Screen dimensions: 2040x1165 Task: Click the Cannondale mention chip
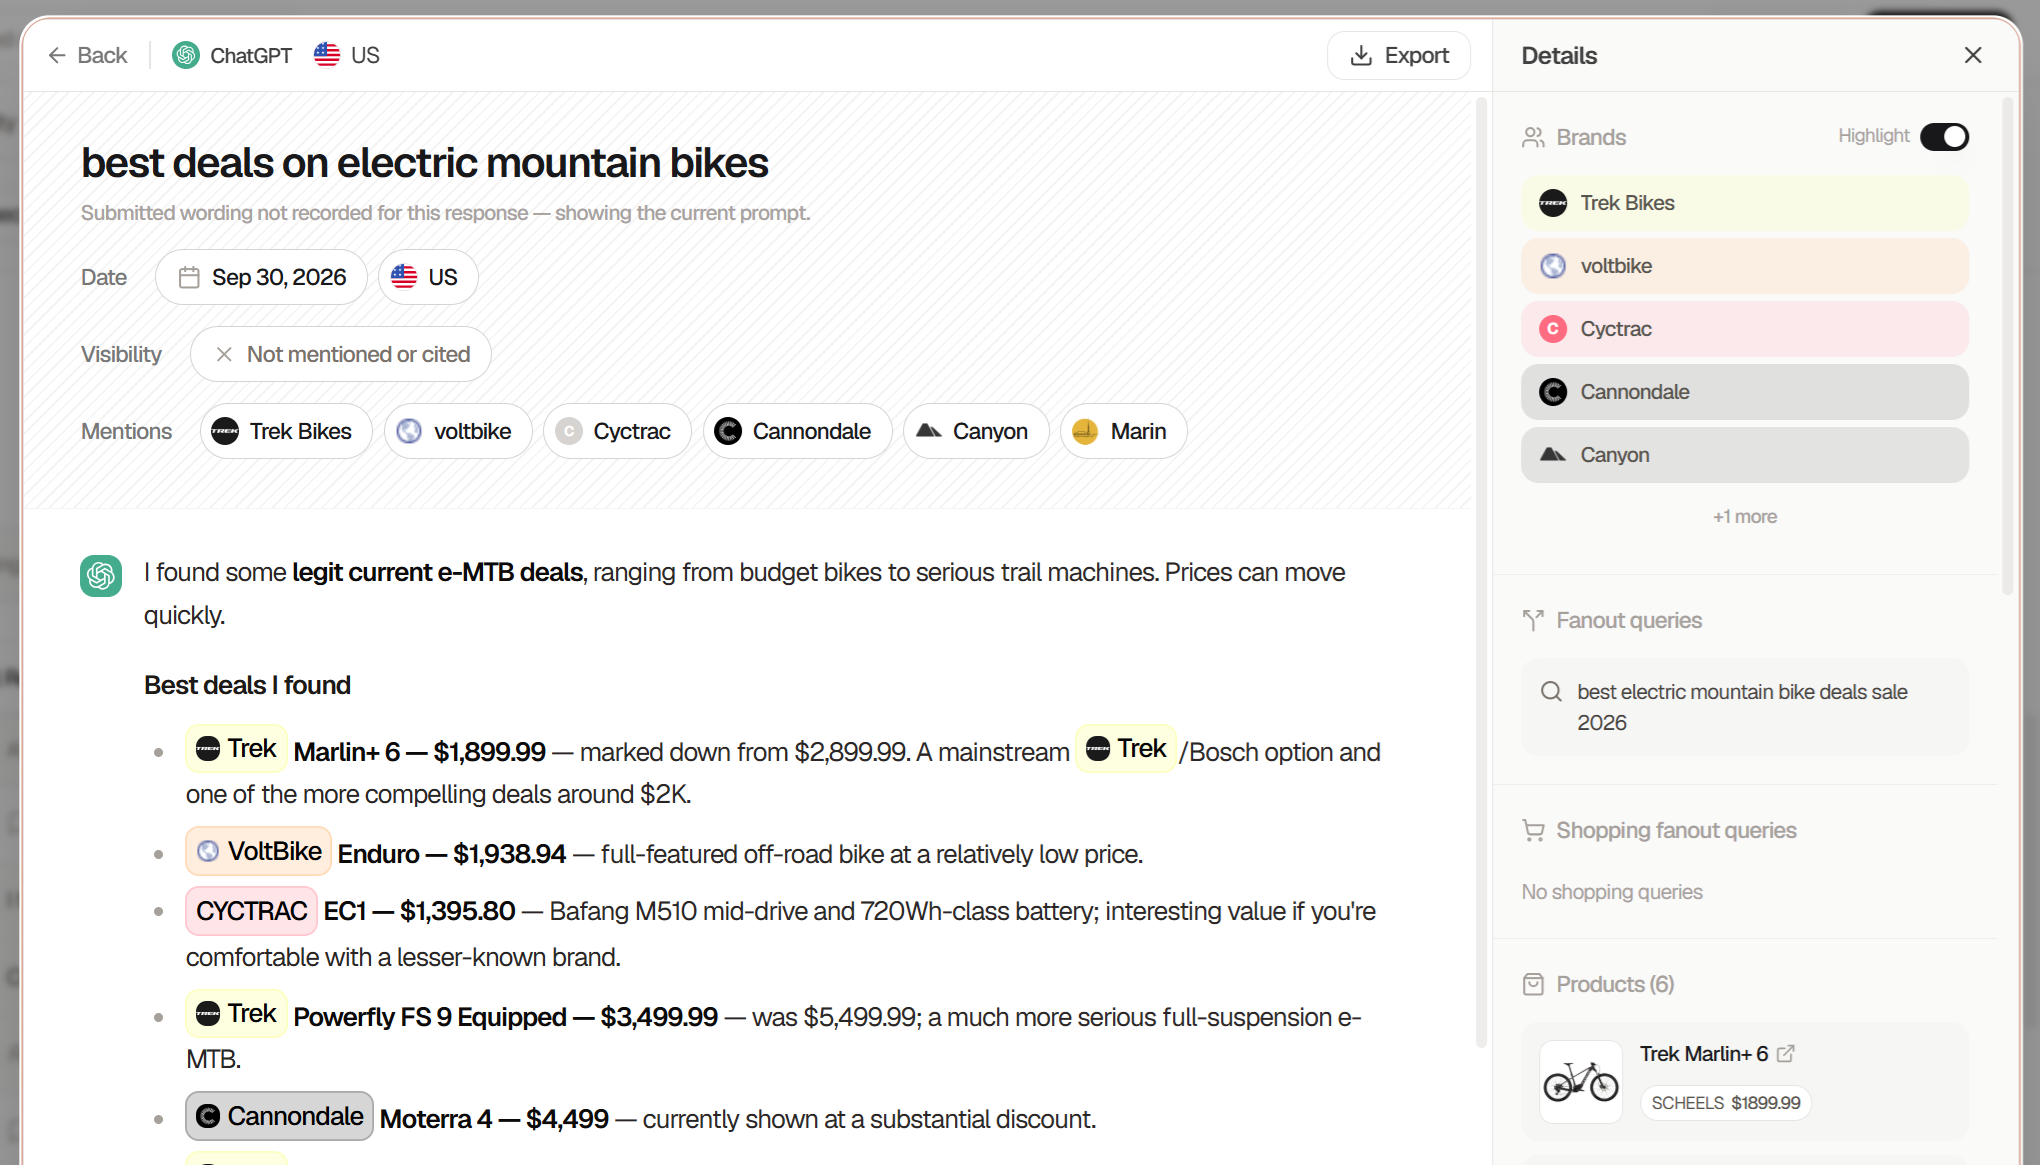797,431
